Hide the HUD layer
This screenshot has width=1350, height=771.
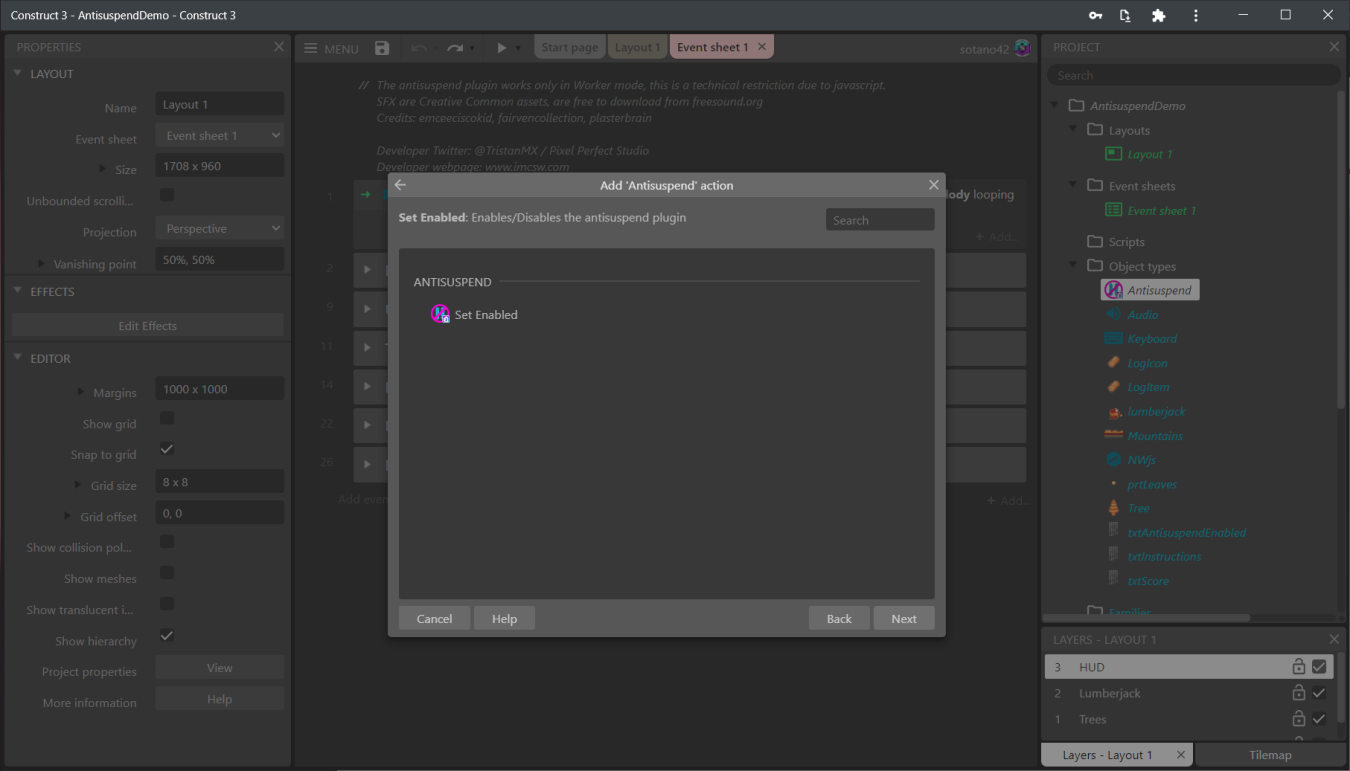[x=1318, y=666]
